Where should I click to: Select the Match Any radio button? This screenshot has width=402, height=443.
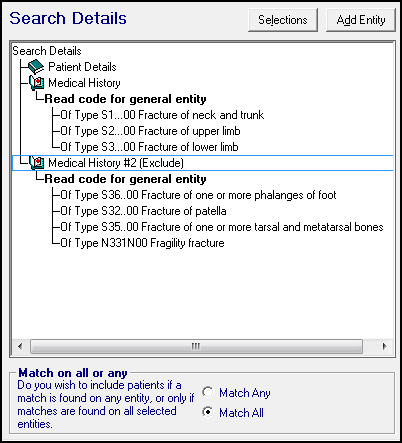tap(208, 392)
